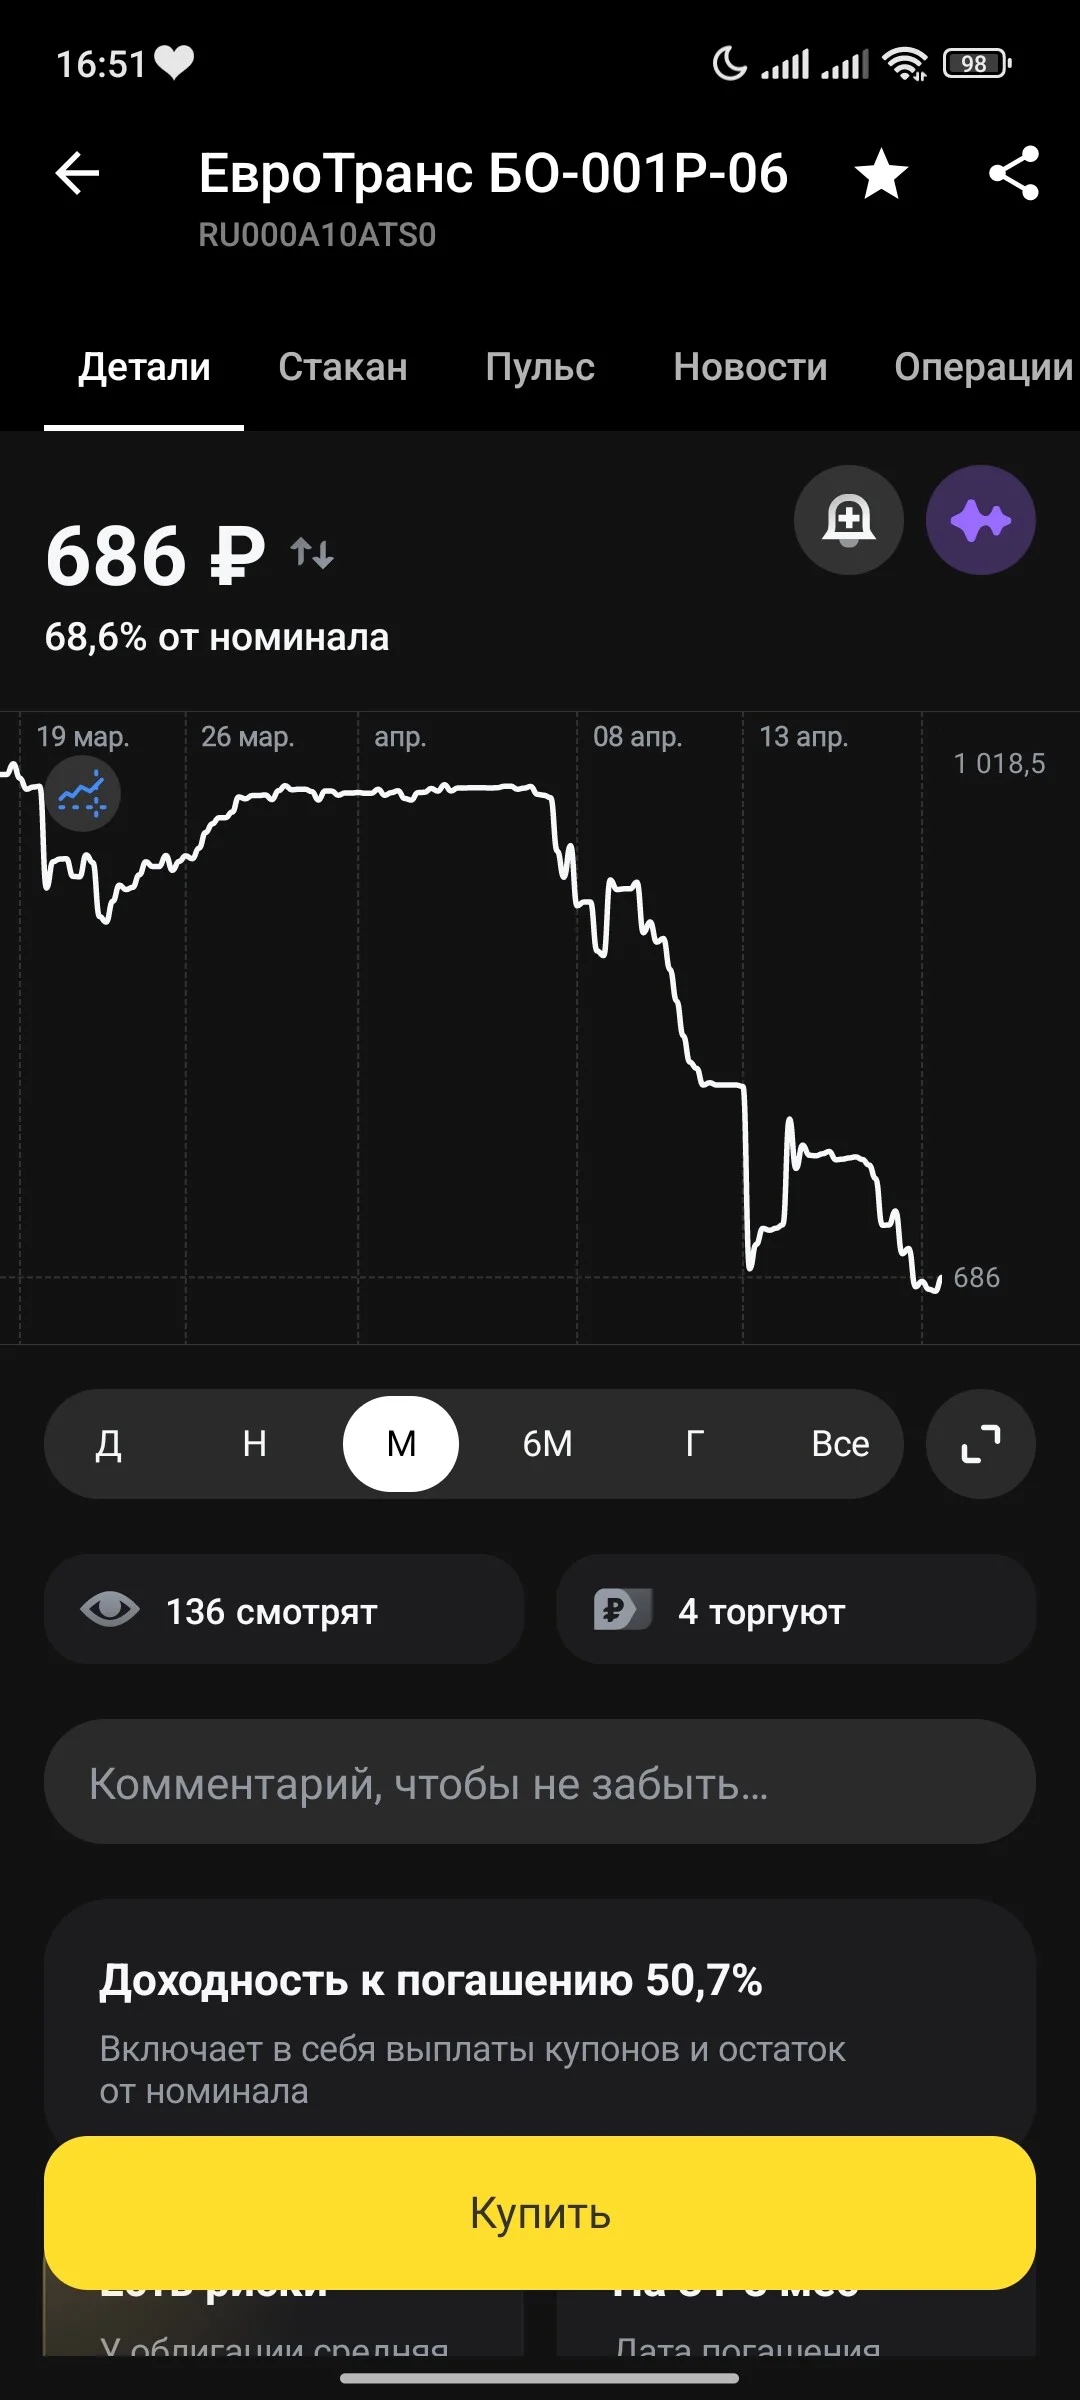The height and width of the screenshot is (2400, 1080).
Task: Go back with the arrow icon
Action: [x=77, y=173]
